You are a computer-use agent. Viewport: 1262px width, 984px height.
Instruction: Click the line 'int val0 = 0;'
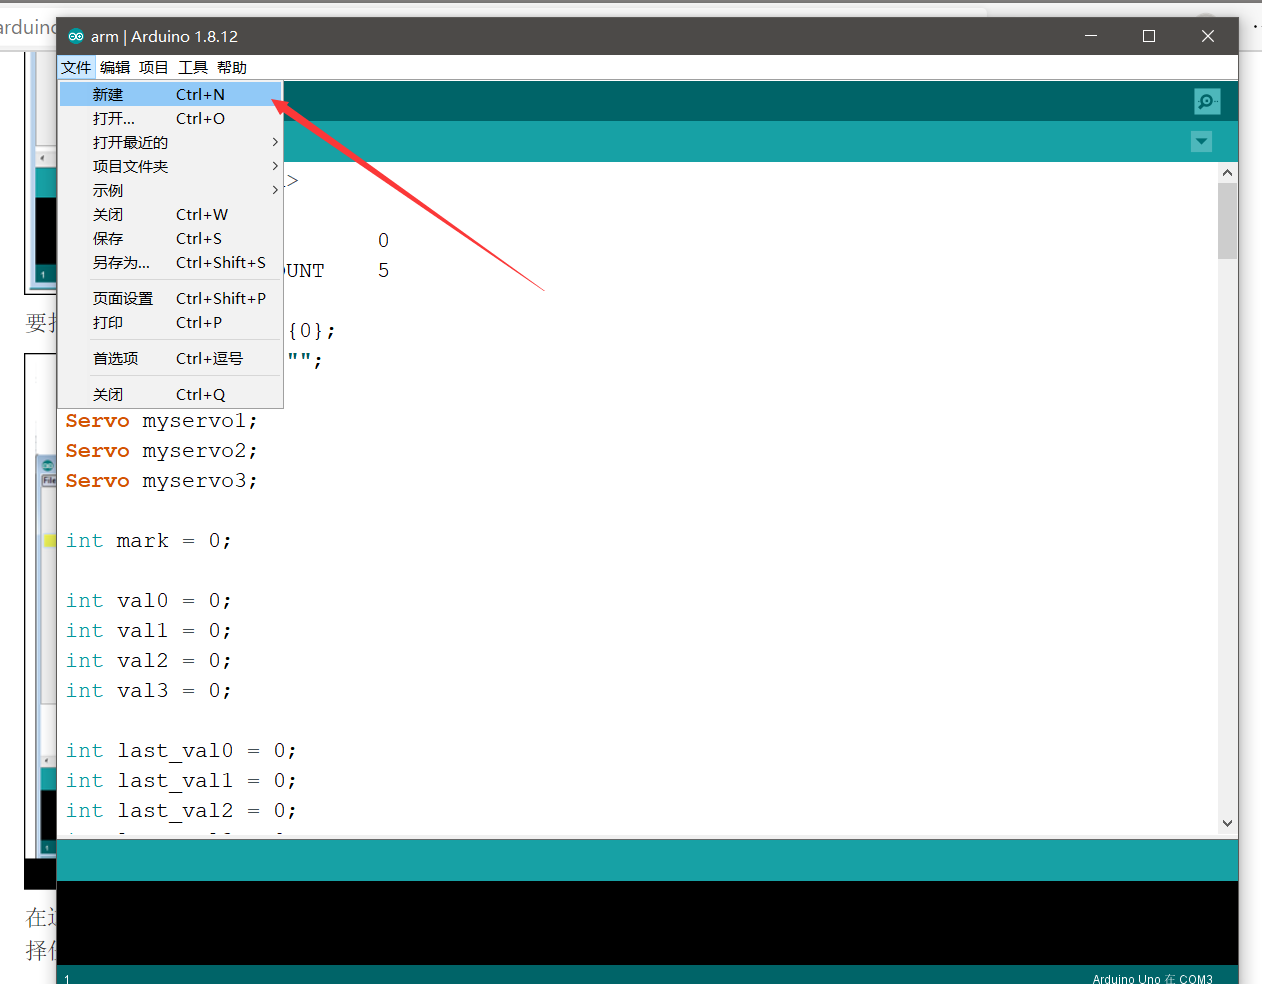(x=149, y=601)
